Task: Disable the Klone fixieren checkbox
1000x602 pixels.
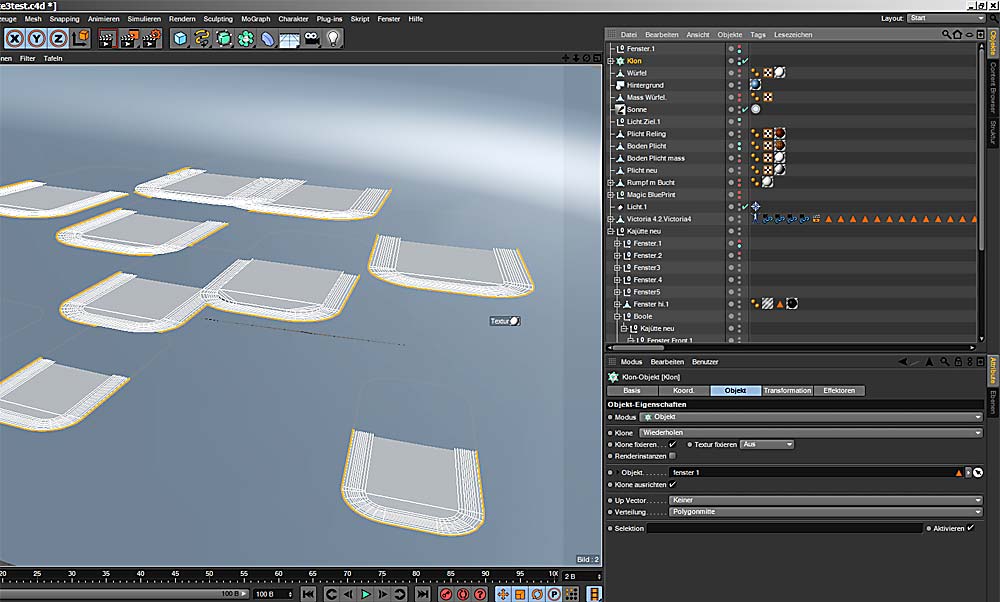Action: (x=672, y=444)
